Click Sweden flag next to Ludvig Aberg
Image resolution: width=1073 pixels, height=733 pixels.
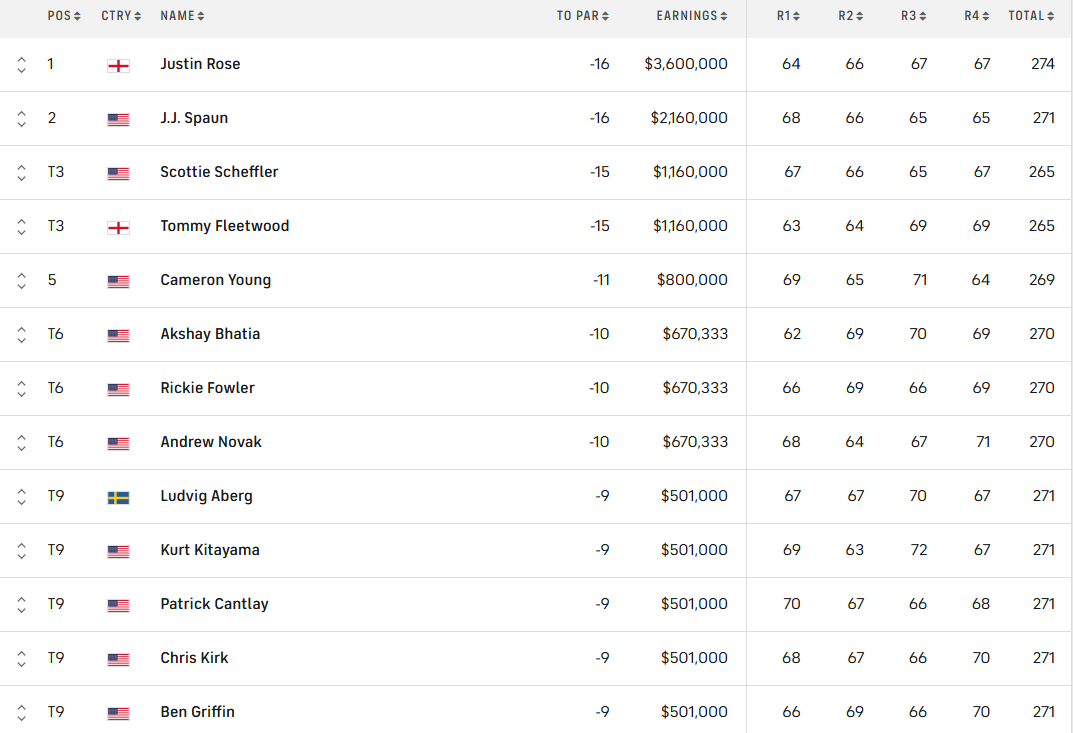pyautogui.click(x=118, y=498)
